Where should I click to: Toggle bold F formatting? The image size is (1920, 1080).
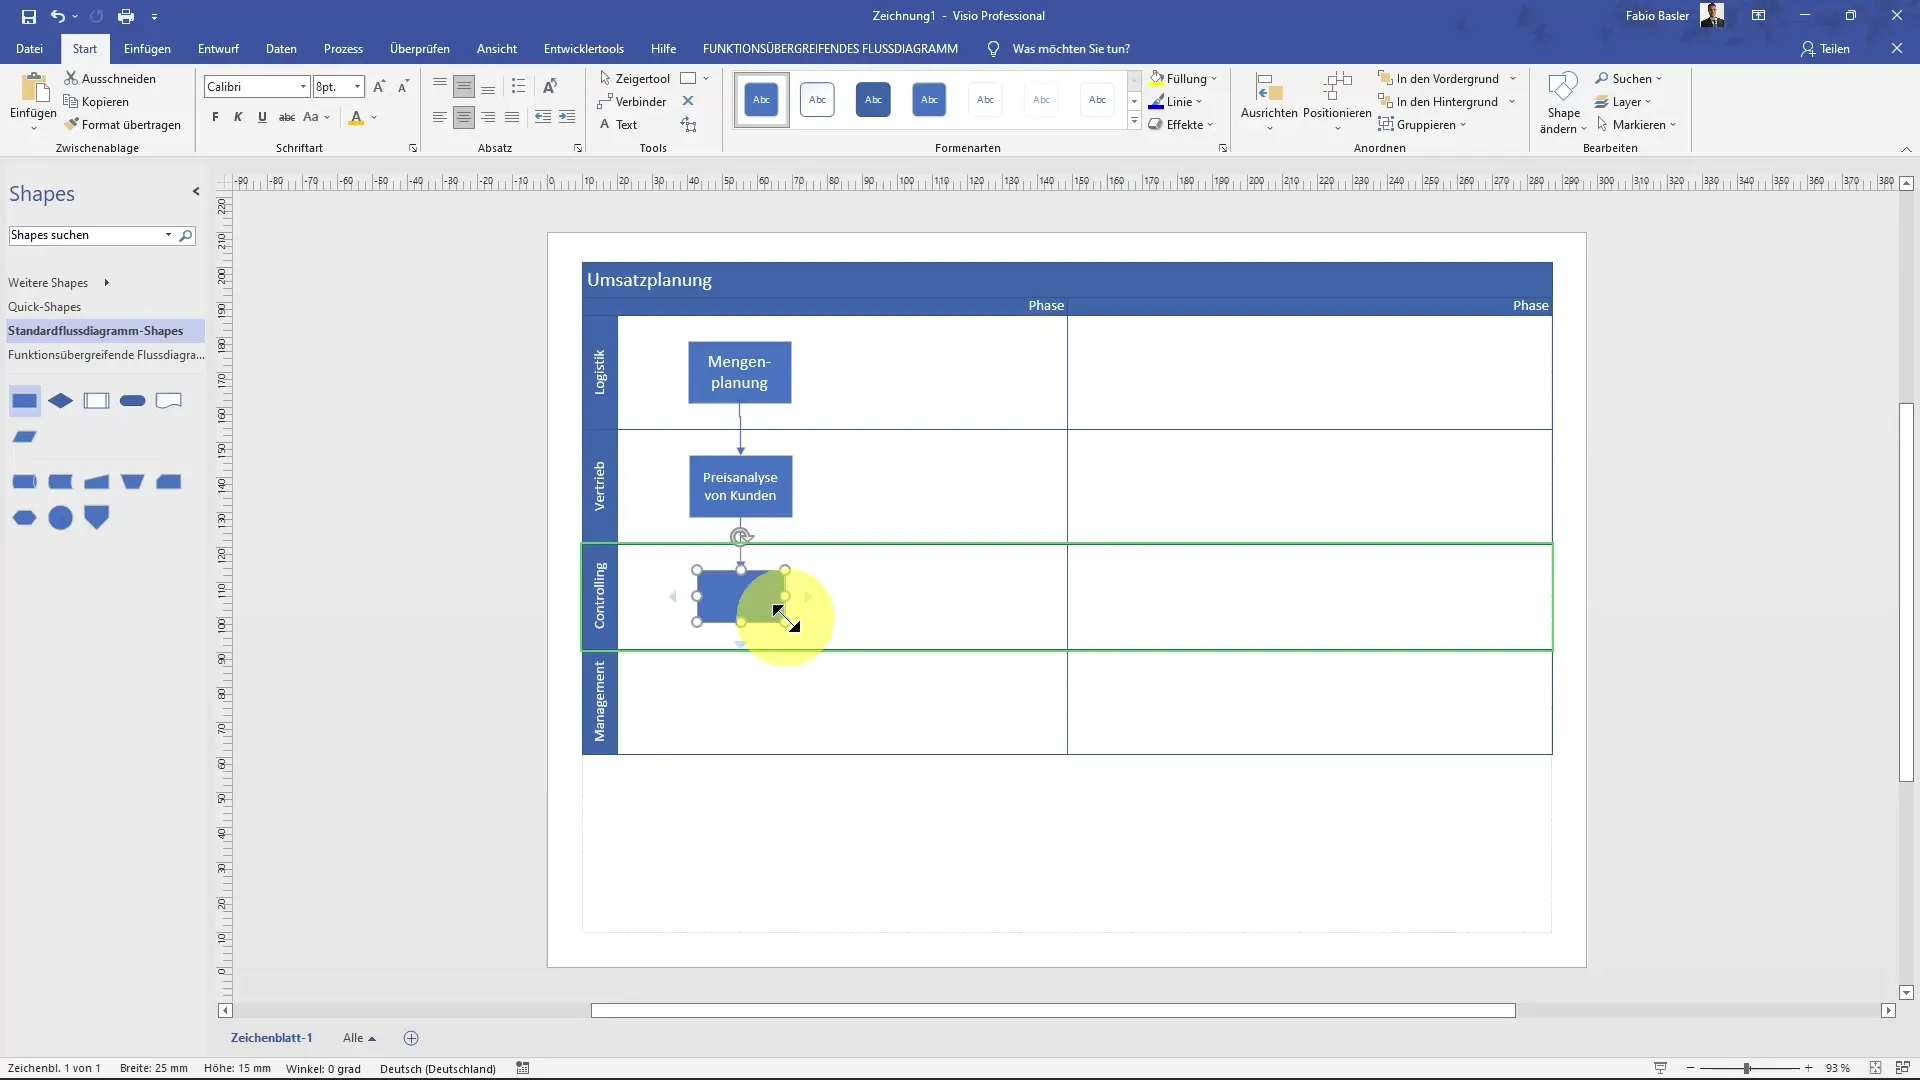pyautogui.click(x=215, y=117)
